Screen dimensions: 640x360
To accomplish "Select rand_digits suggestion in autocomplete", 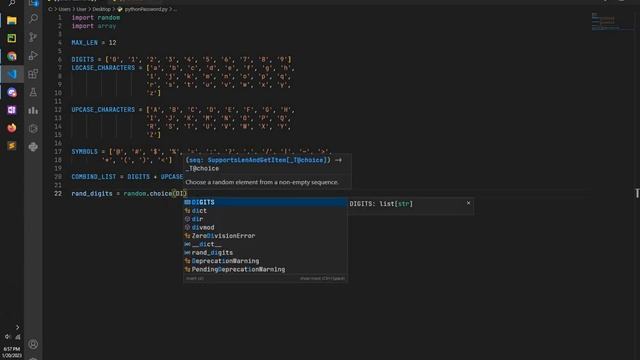I will pyautogui.click(x=264, y=253).
